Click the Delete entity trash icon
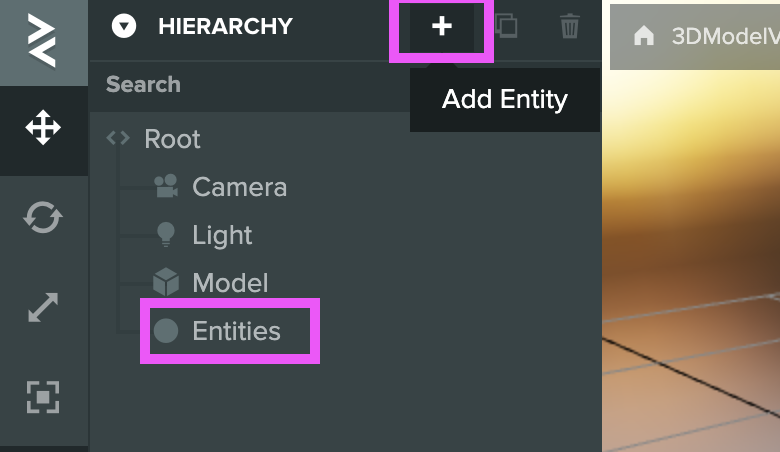 pyautogui.click(x=569, y=27)
